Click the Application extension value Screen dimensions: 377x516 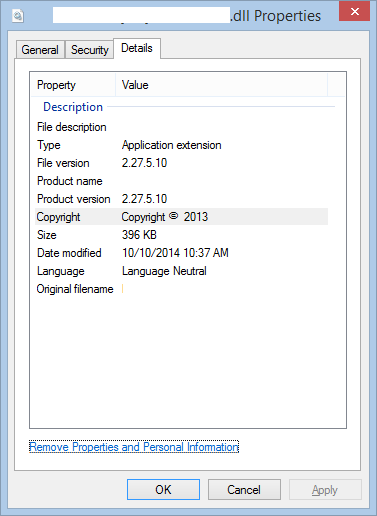coord(171,145)
